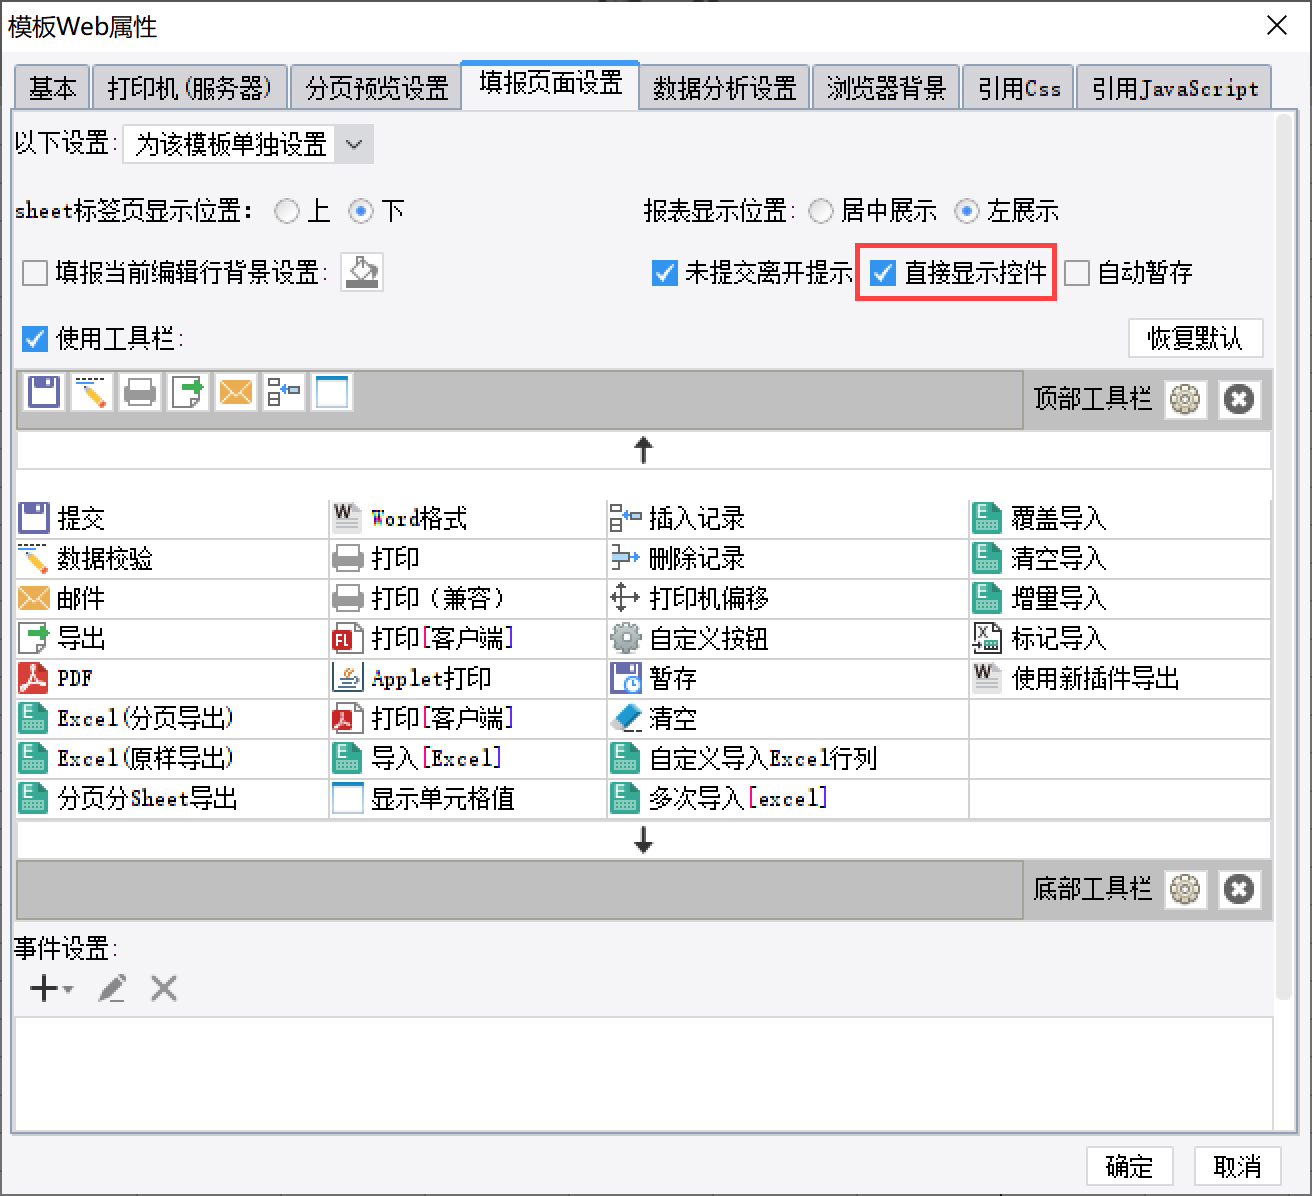Click the vertical scrollbar on the right

pyautogui.click(x=1285, y=555)
